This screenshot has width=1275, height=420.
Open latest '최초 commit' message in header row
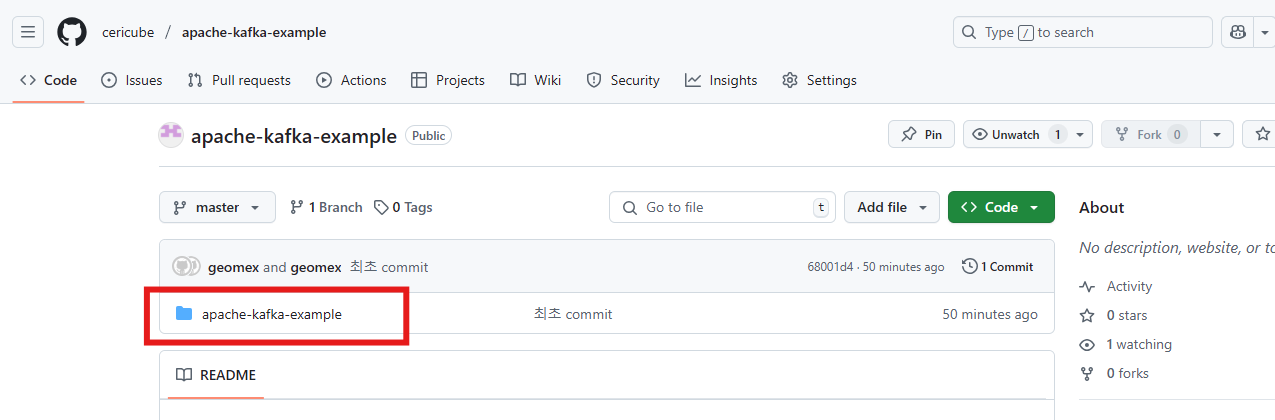[388, 266]
